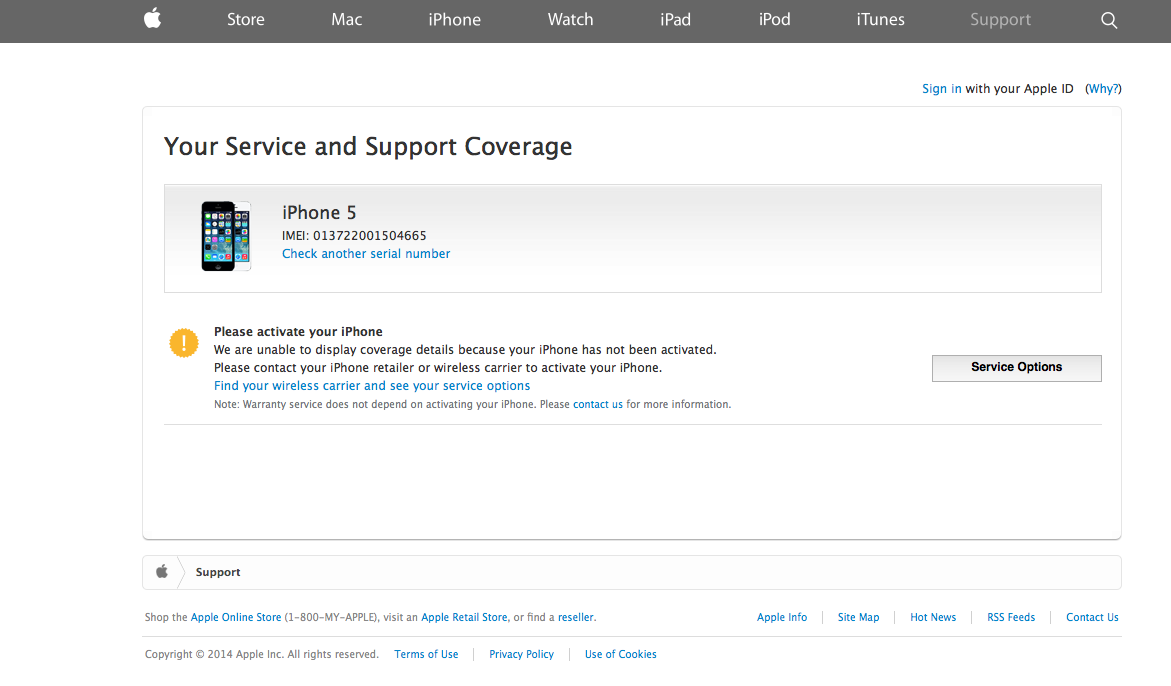1171x686 pixels.
Task: Open the Apple Online Store link
Action: click(236, 618)
